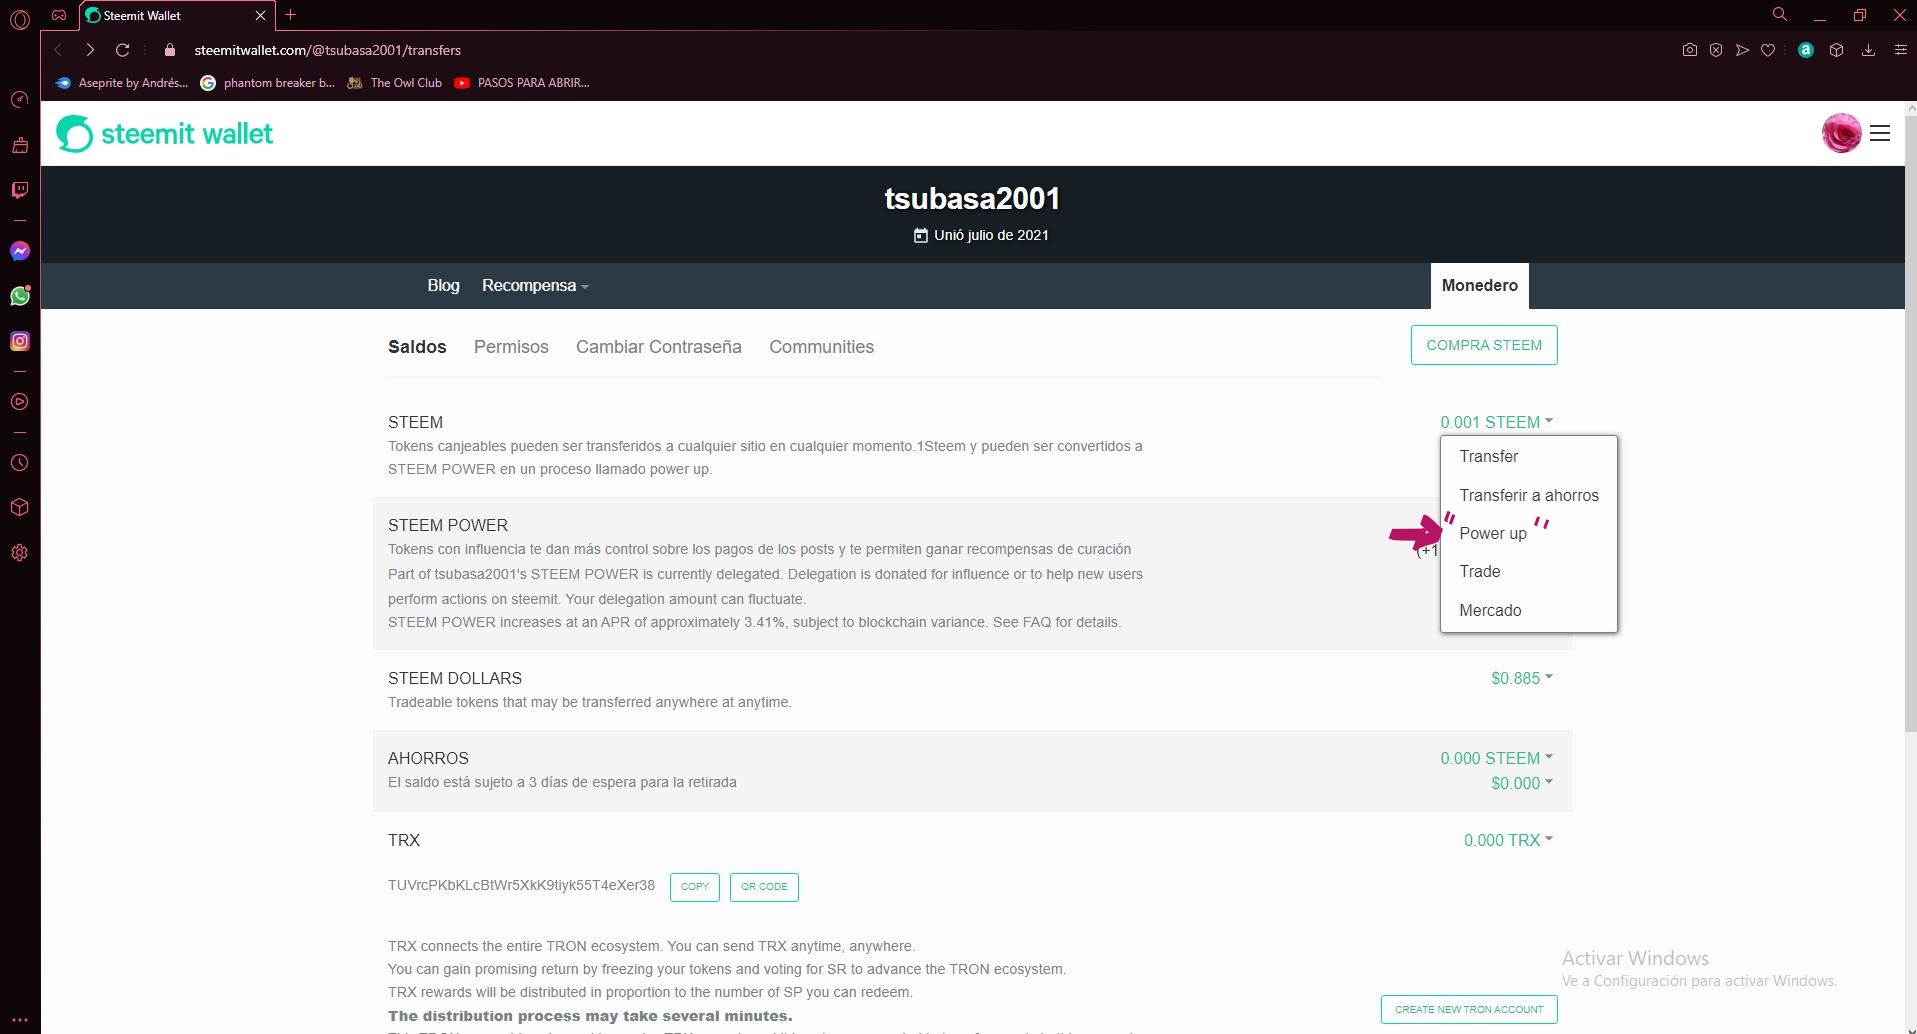Open the bag icon in the Opera sidebar

tap(19, 145)
